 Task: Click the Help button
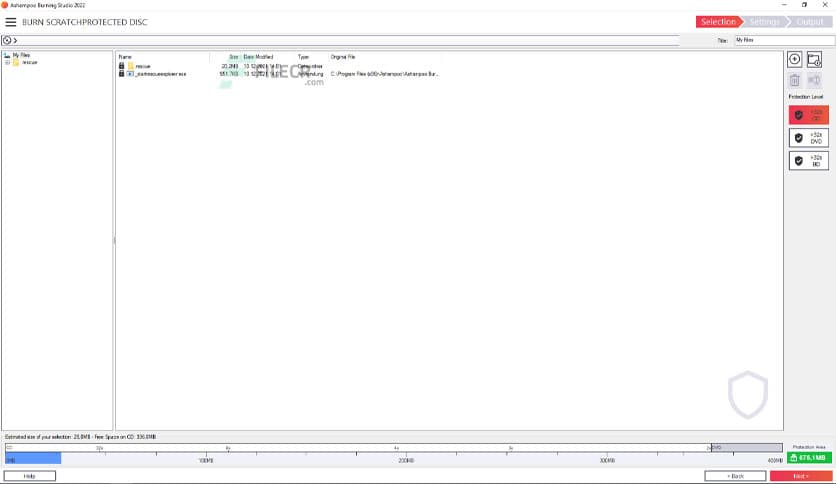click(30, 476)
